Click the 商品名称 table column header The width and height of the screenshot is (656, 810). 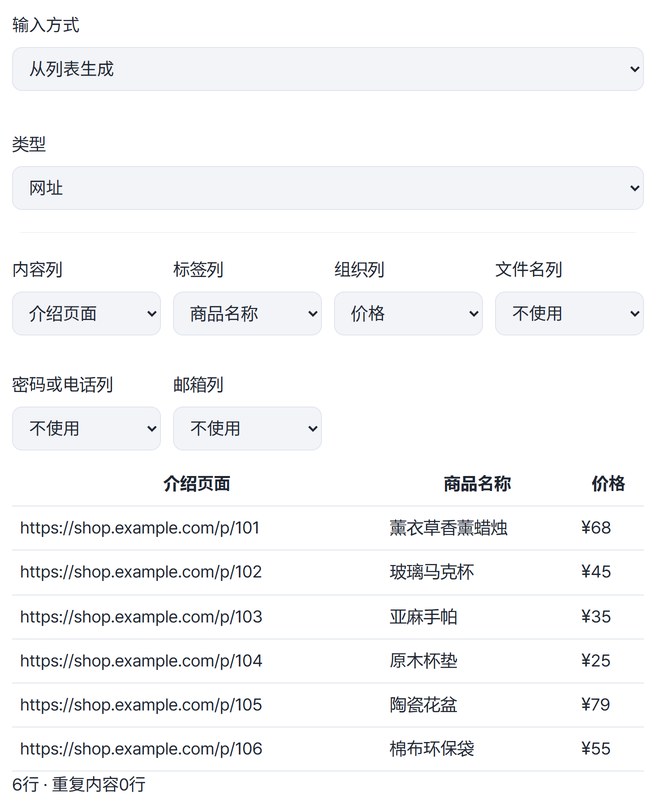click(477, 484)
